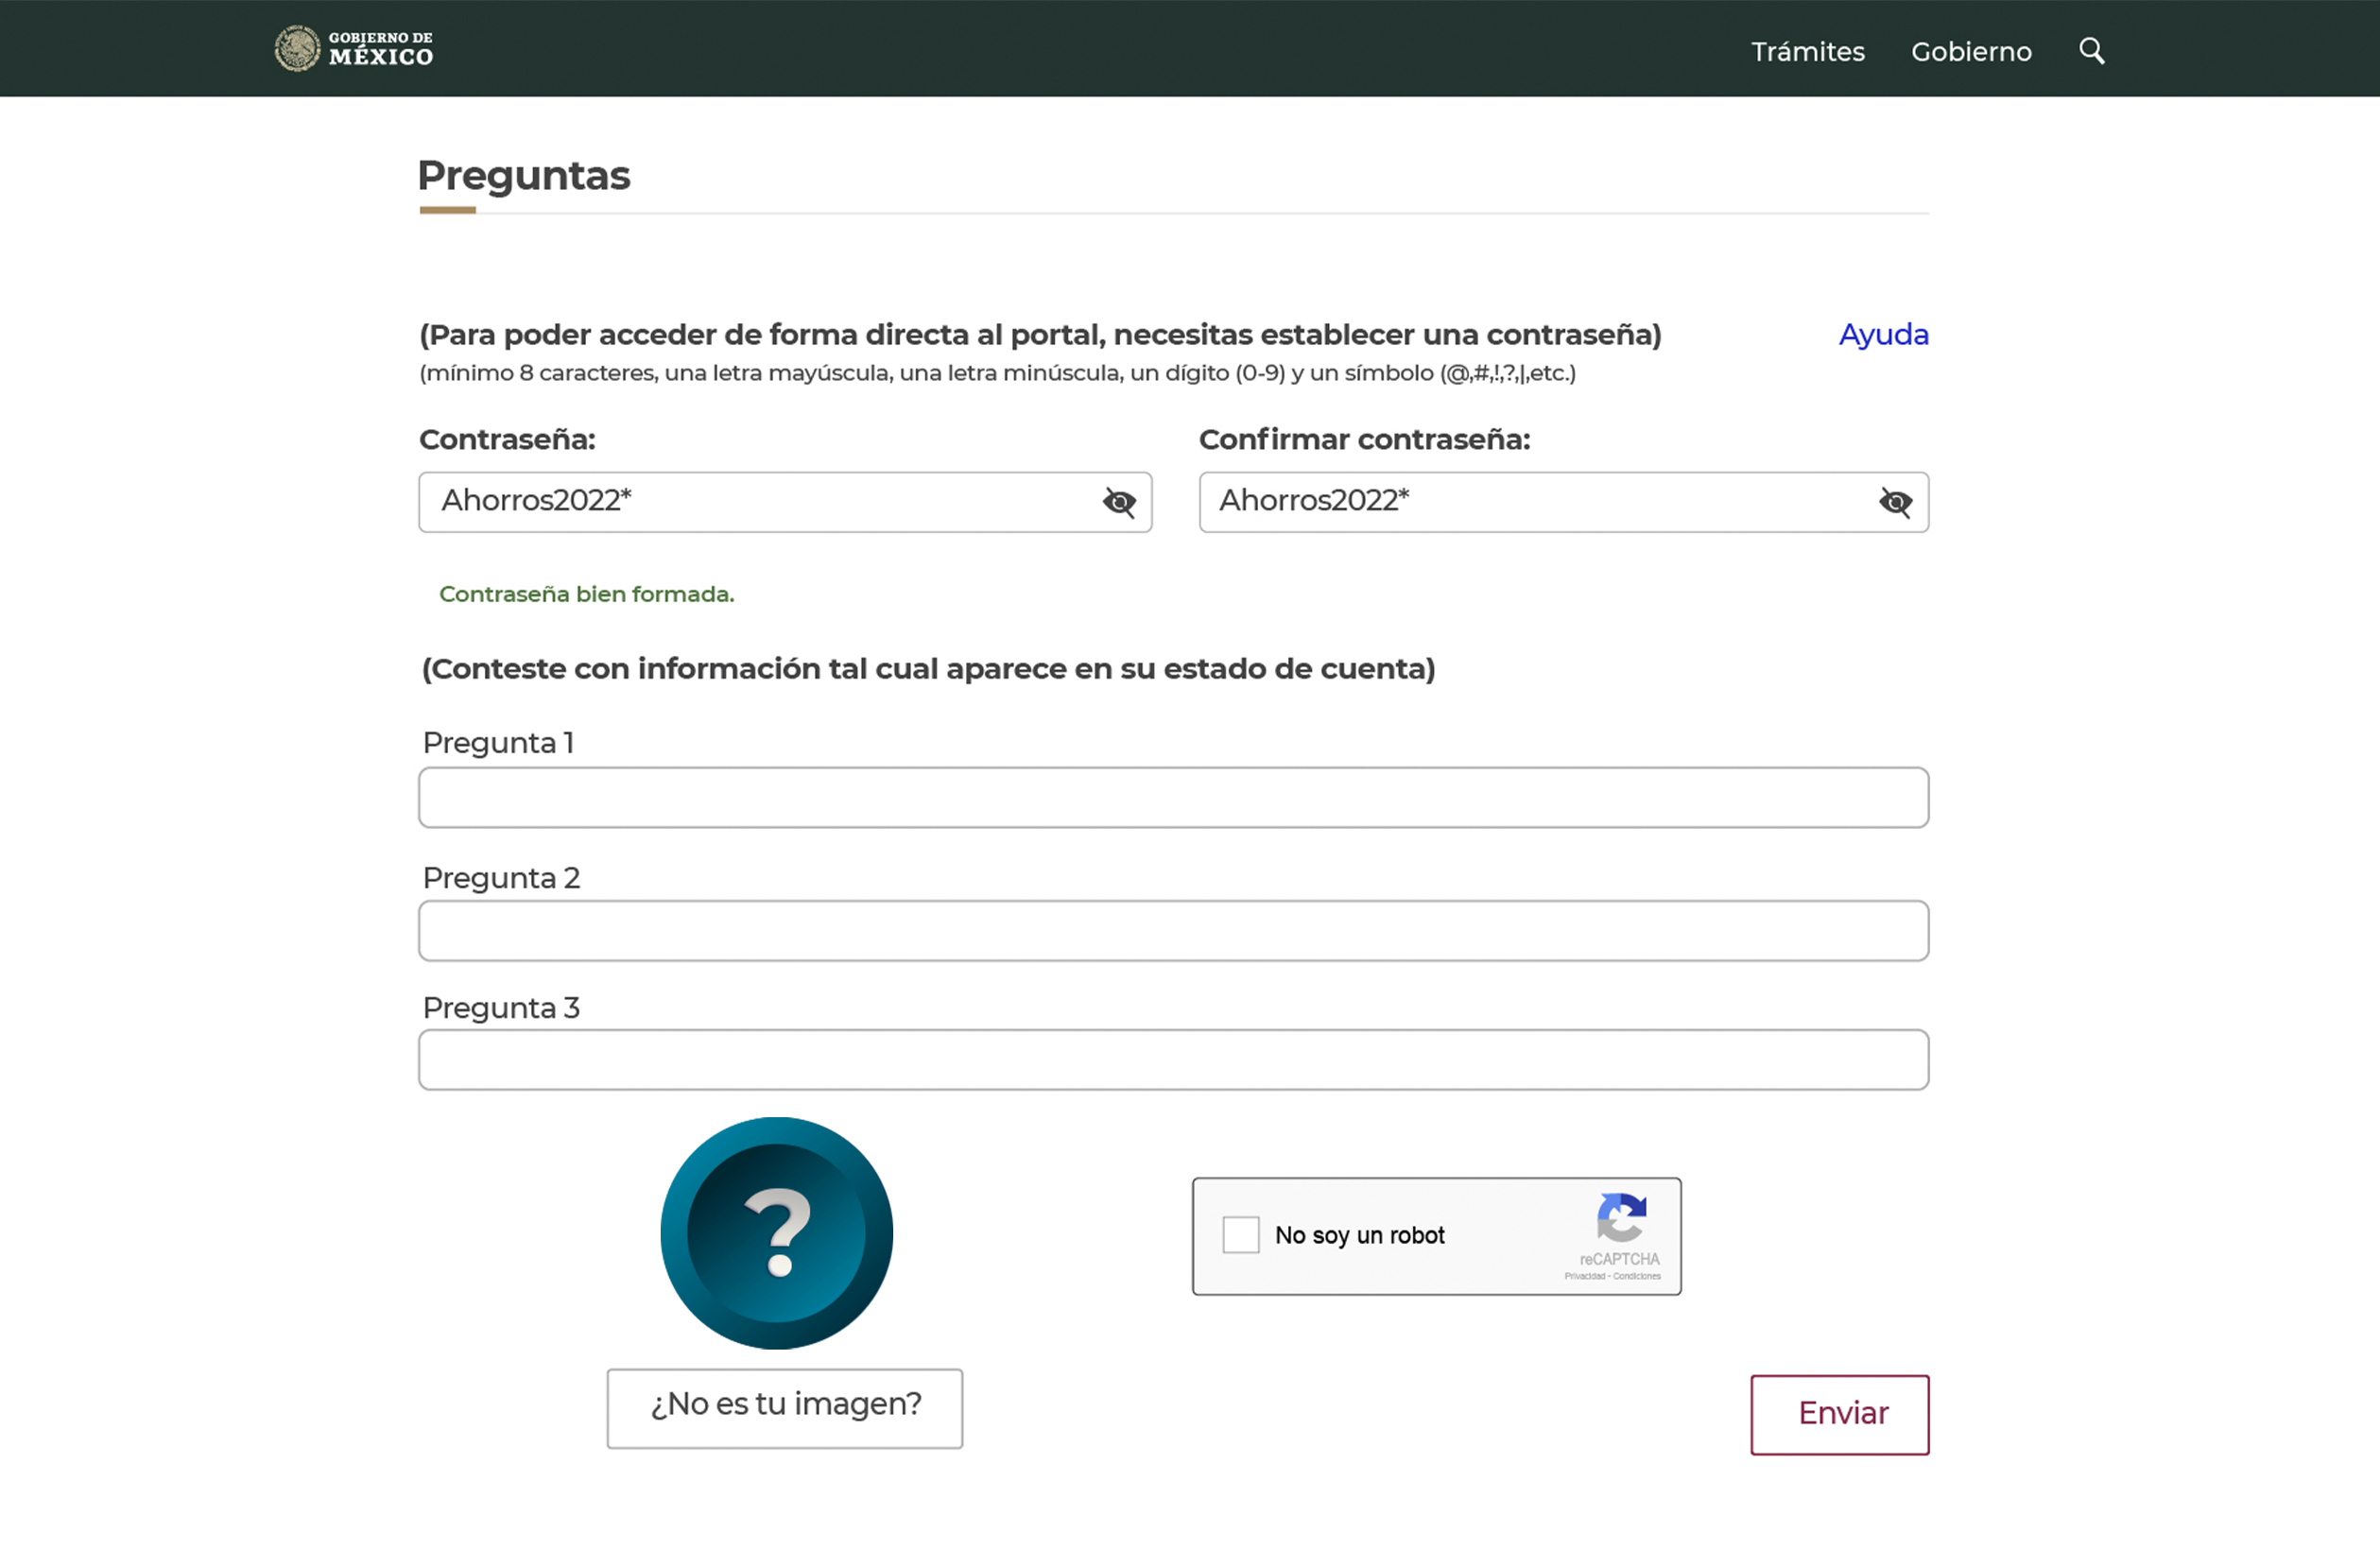Click the No soy un robot label text
The width and height of the screenshot is (2380, 1567).
[1359, 1235]
